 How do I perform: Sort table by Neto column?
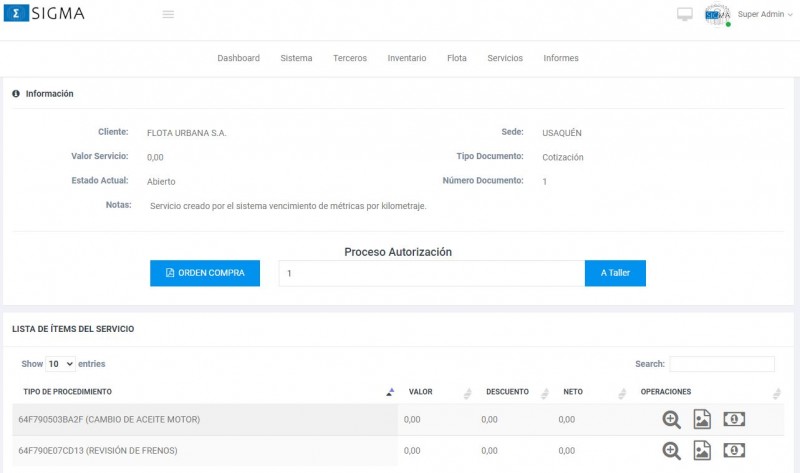592,392
